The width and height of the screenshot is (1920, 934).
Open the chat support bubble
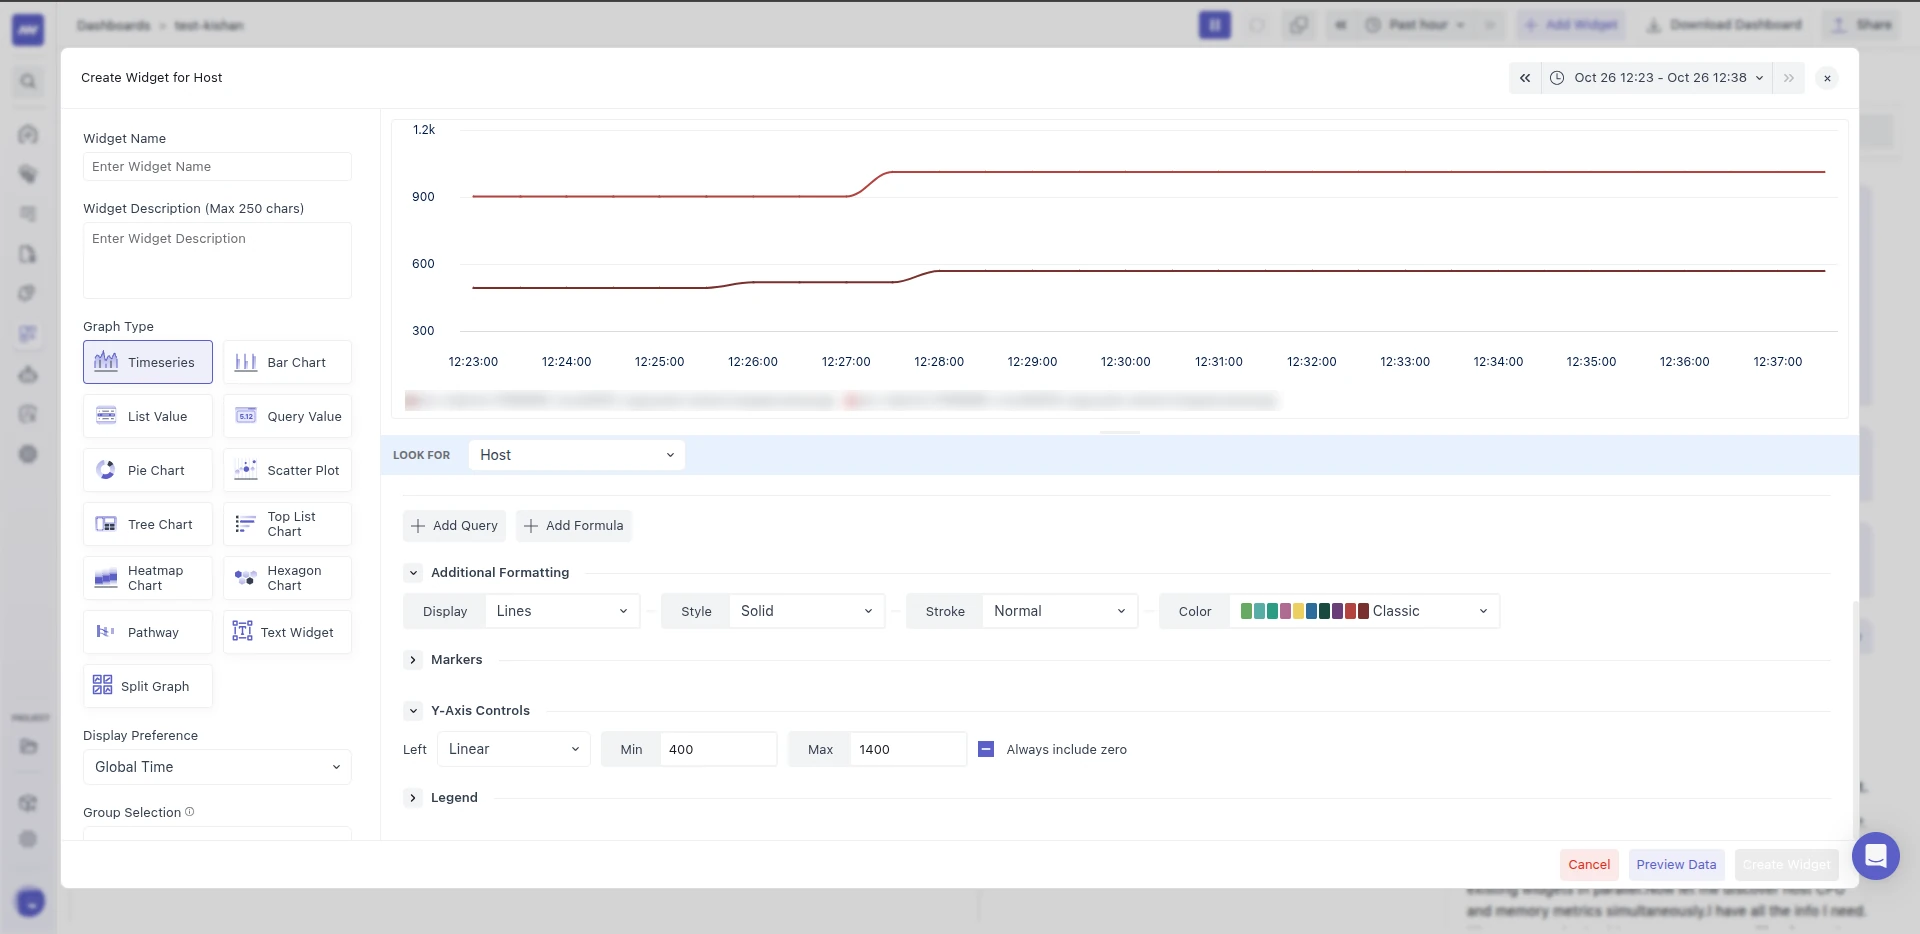[1876, 856]
